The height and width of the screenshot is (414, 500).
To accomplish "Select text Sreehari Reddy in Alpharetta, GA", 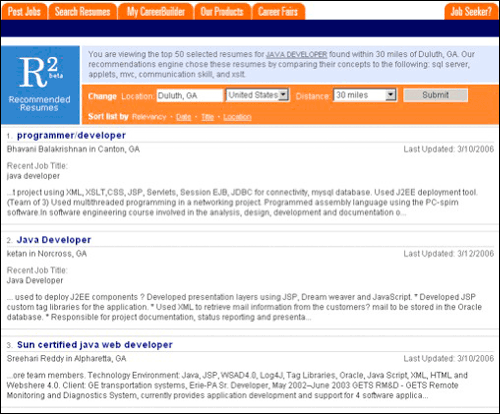I will pyautogui.click(x=66, y=359).
